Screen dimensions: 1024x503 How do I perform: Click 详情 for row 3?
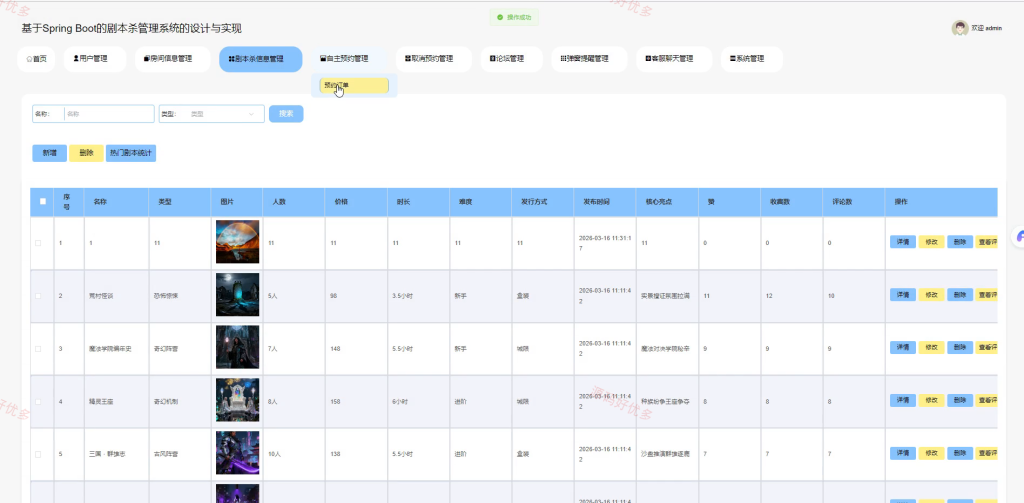903,348
